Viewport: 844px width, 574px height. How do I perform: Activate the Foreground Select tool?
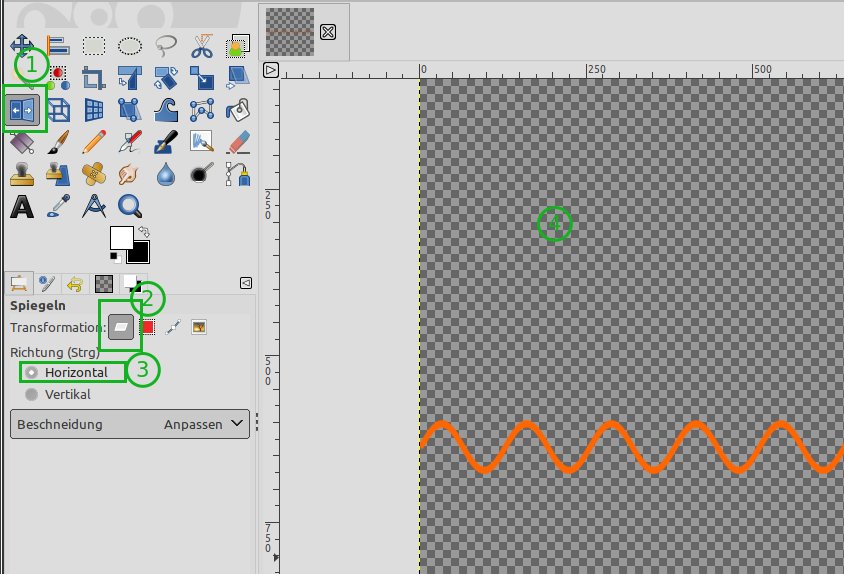tap(237, 46)
